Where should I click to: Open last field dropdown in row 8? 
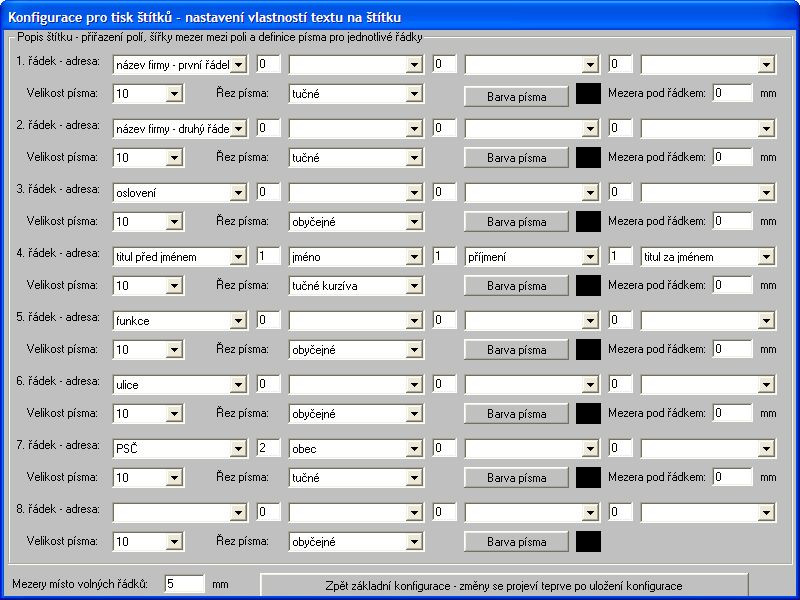pos(708,513)
